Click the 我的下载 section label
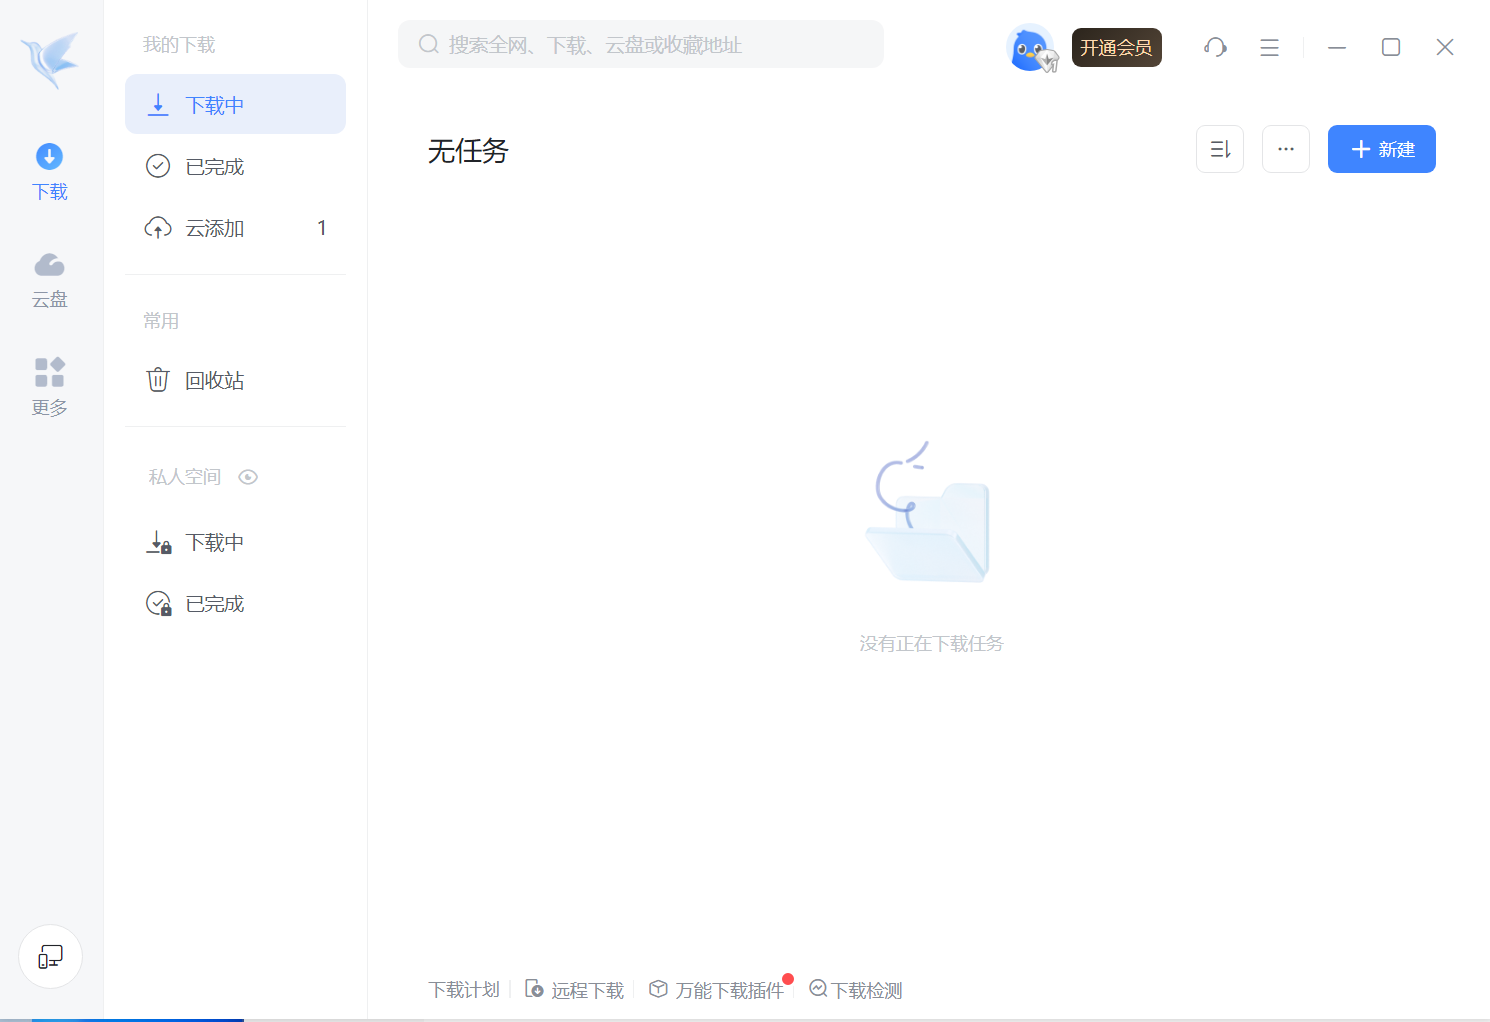This screenshot has width=1490, height=1022. (x=179, y=45)
